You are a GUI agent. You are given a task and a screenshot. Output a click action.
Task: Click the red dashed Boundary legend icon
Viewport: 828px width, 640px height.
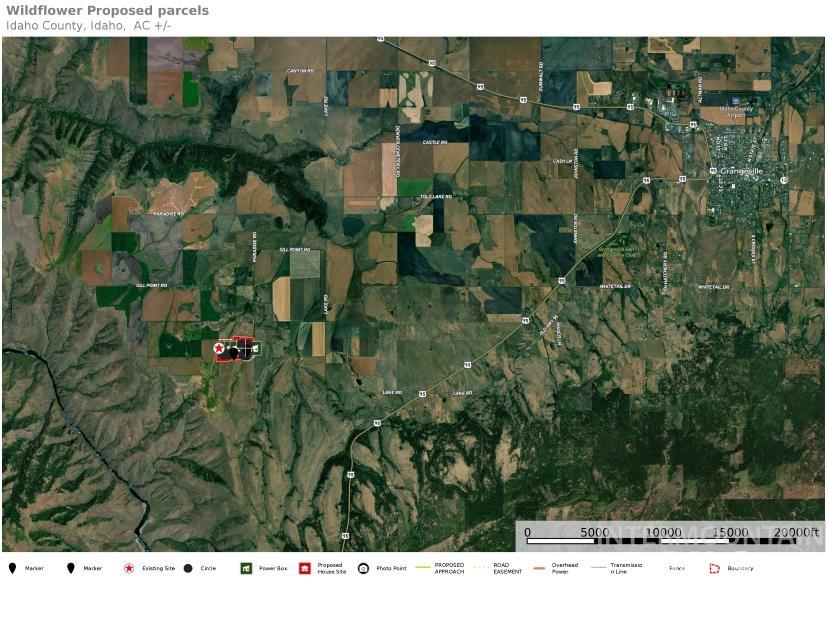(x=715, y=569)
